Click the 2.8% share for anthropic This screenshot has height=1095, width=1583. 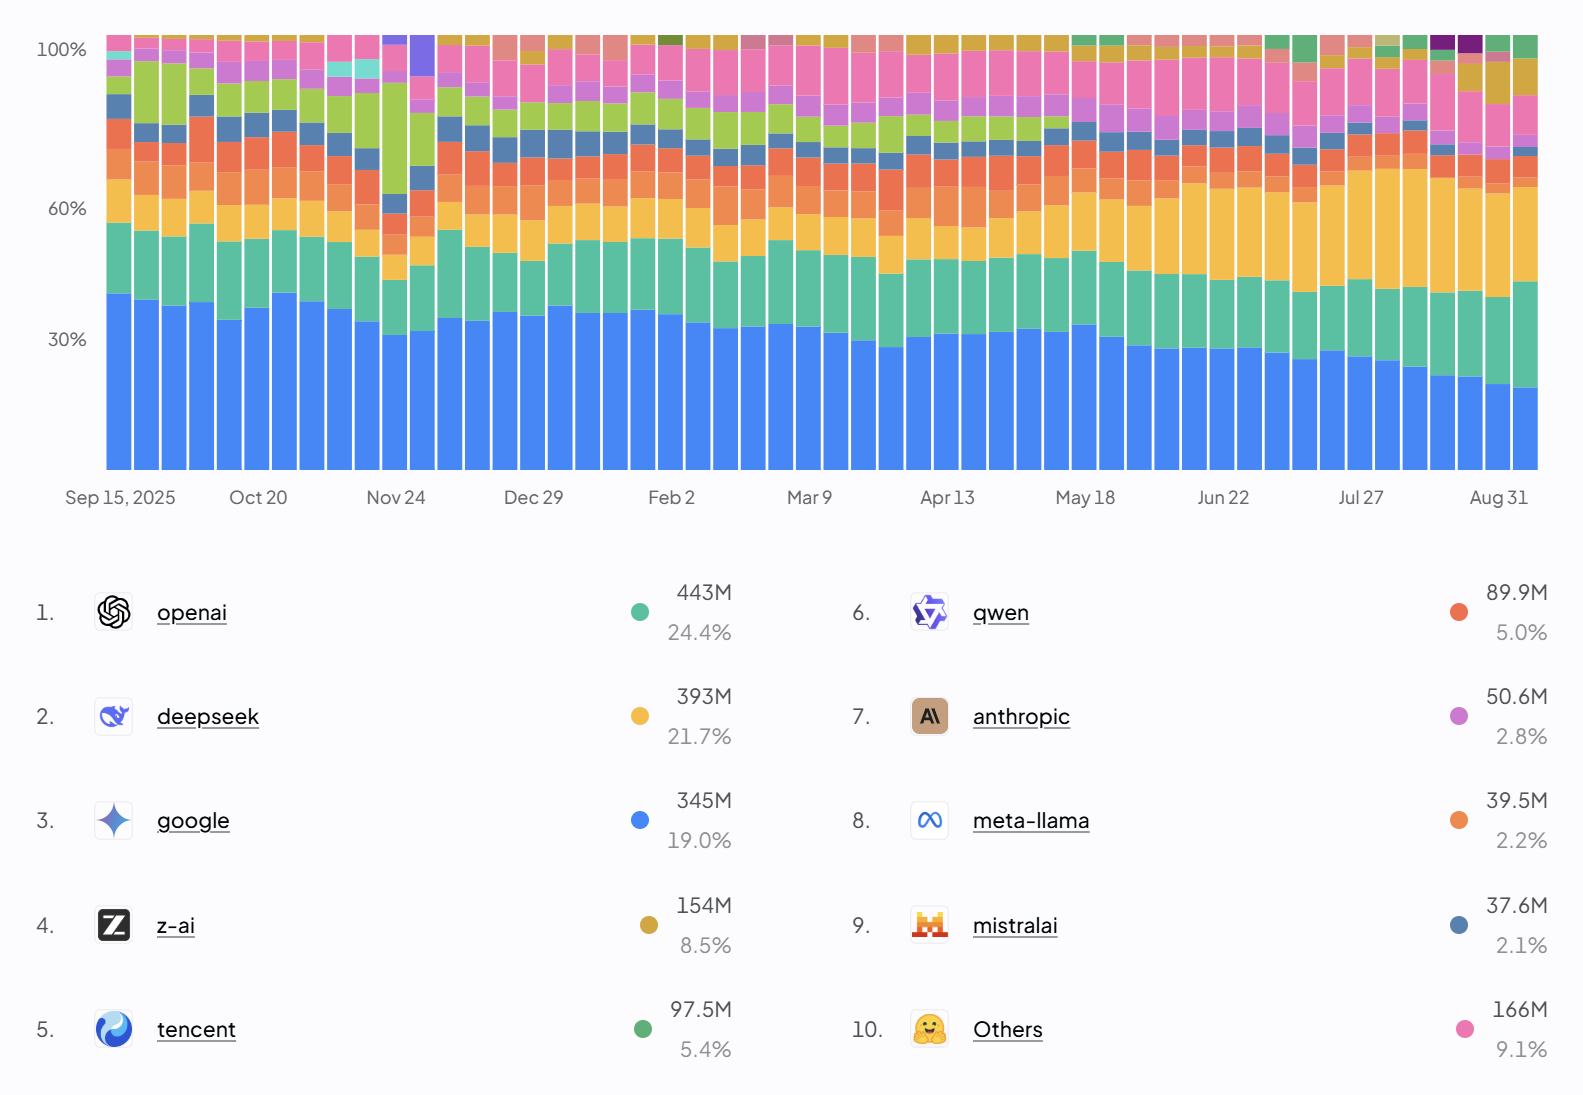(x=1522, y=736)
